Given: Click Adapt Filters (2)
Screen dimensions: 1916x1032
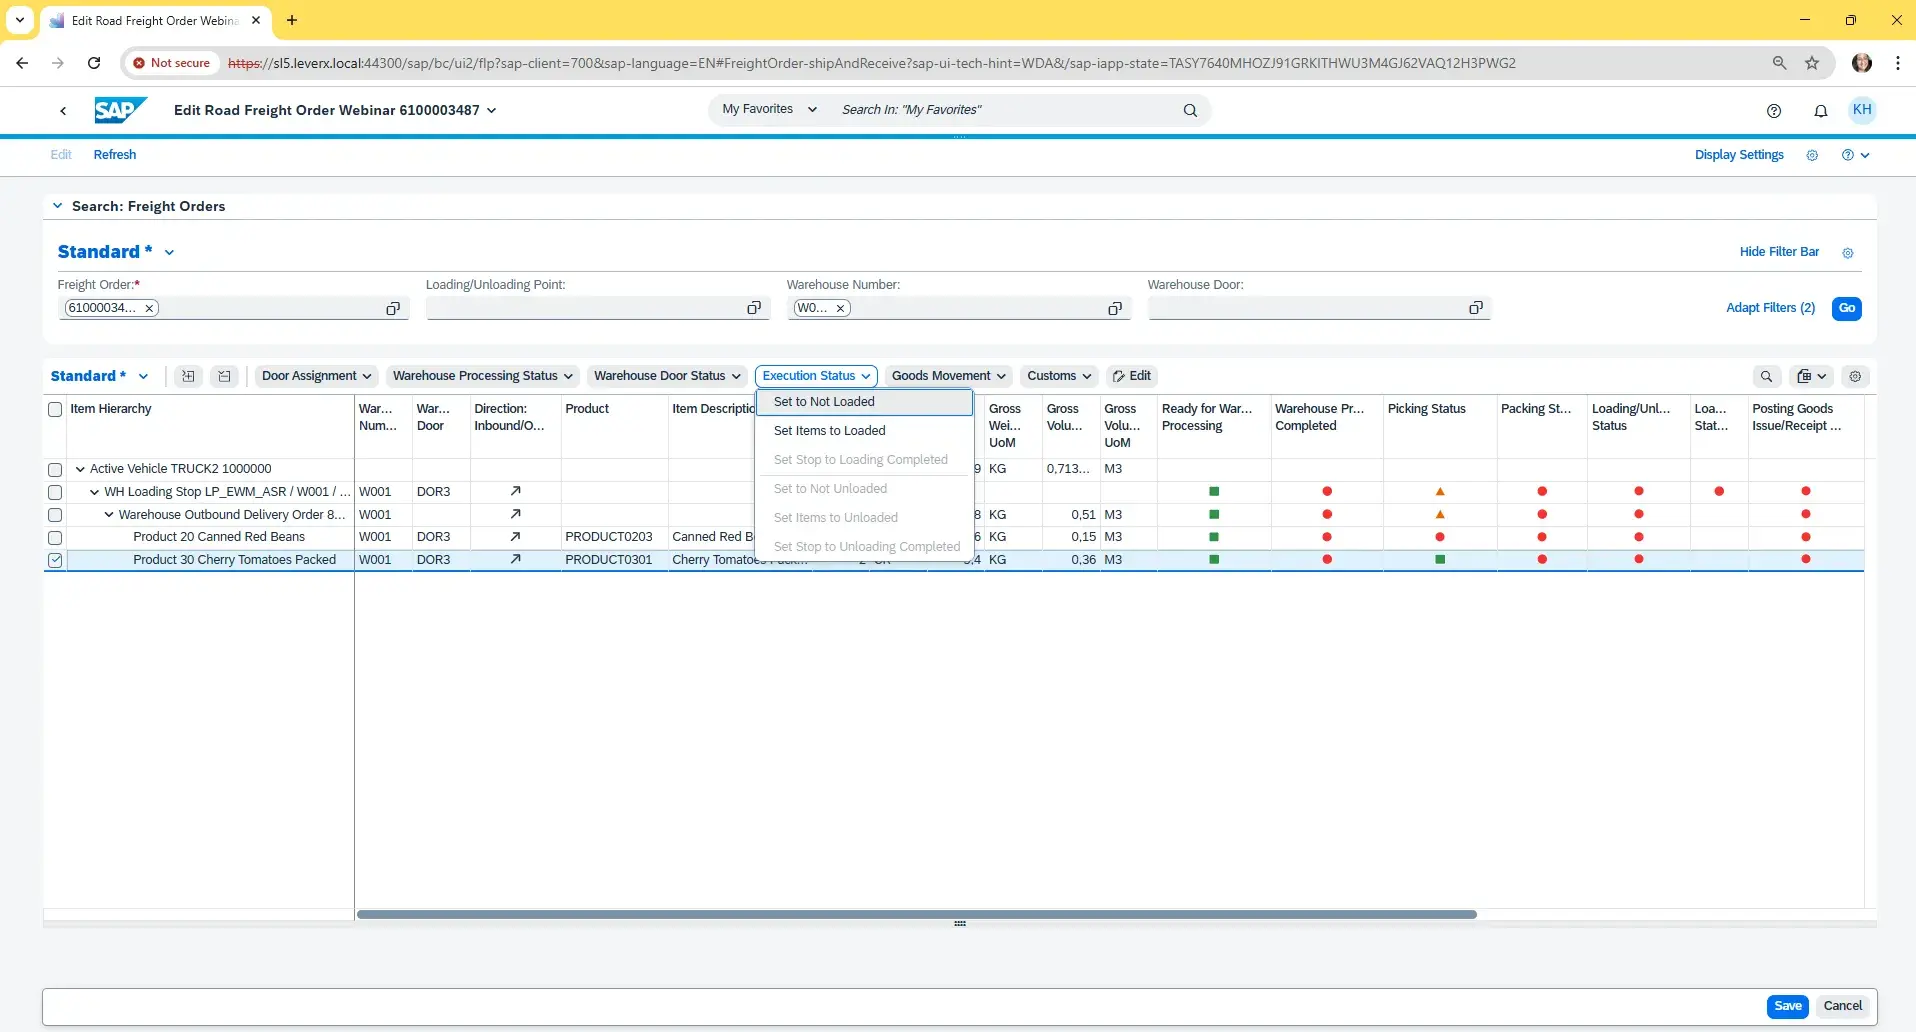Looking at the screenshot, I should pos(1770,308).
